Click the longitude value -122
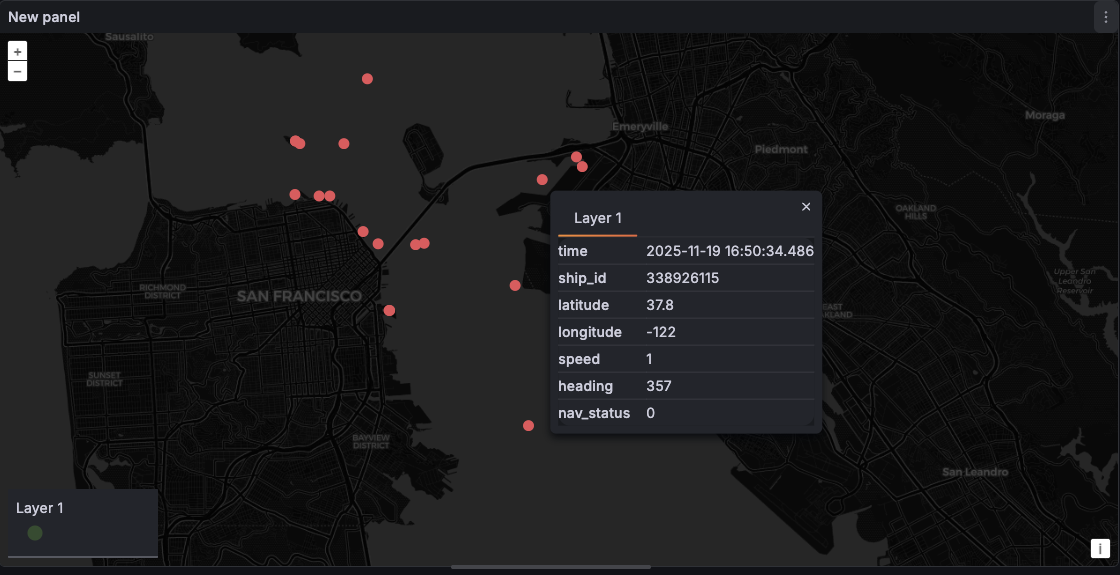Screen dimensions: 1120x575 click(661, 332)
